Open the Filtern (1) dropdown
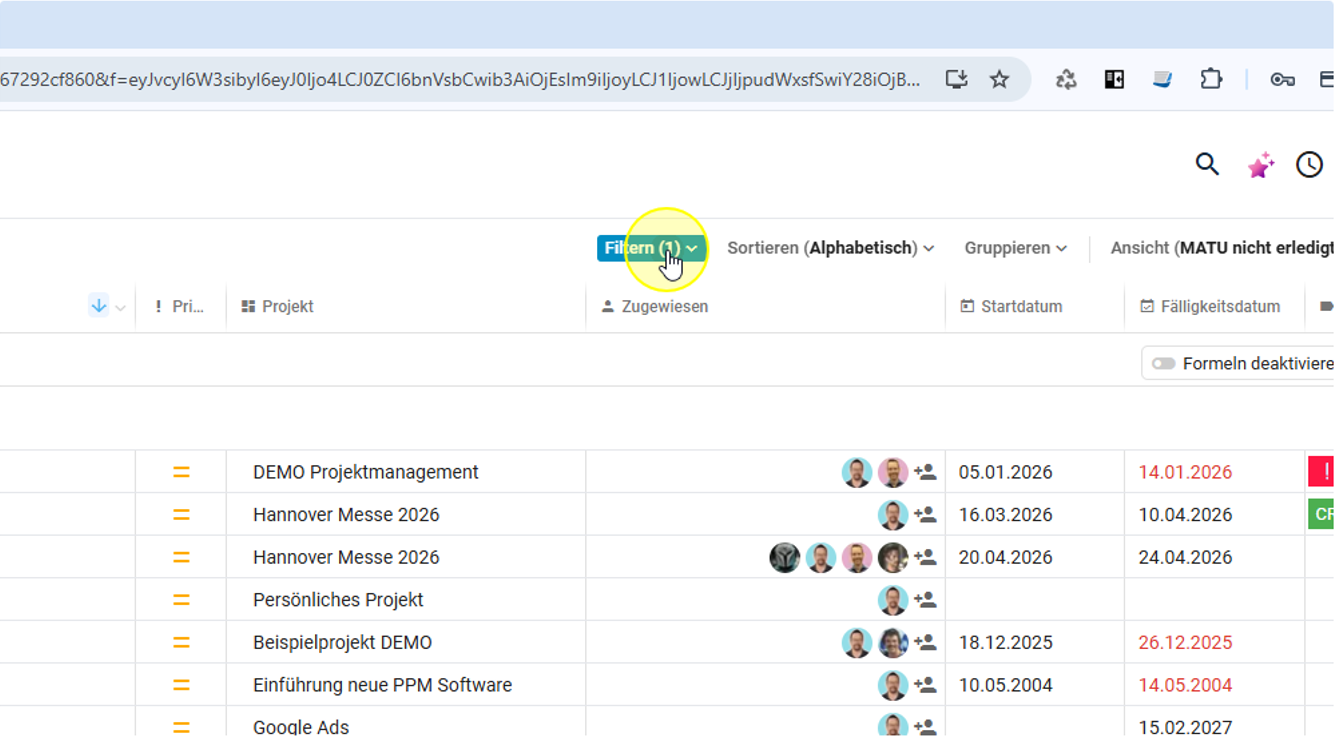Image resolution: width=1337 pixels, height=736 pixels. (x=651, y=248)
